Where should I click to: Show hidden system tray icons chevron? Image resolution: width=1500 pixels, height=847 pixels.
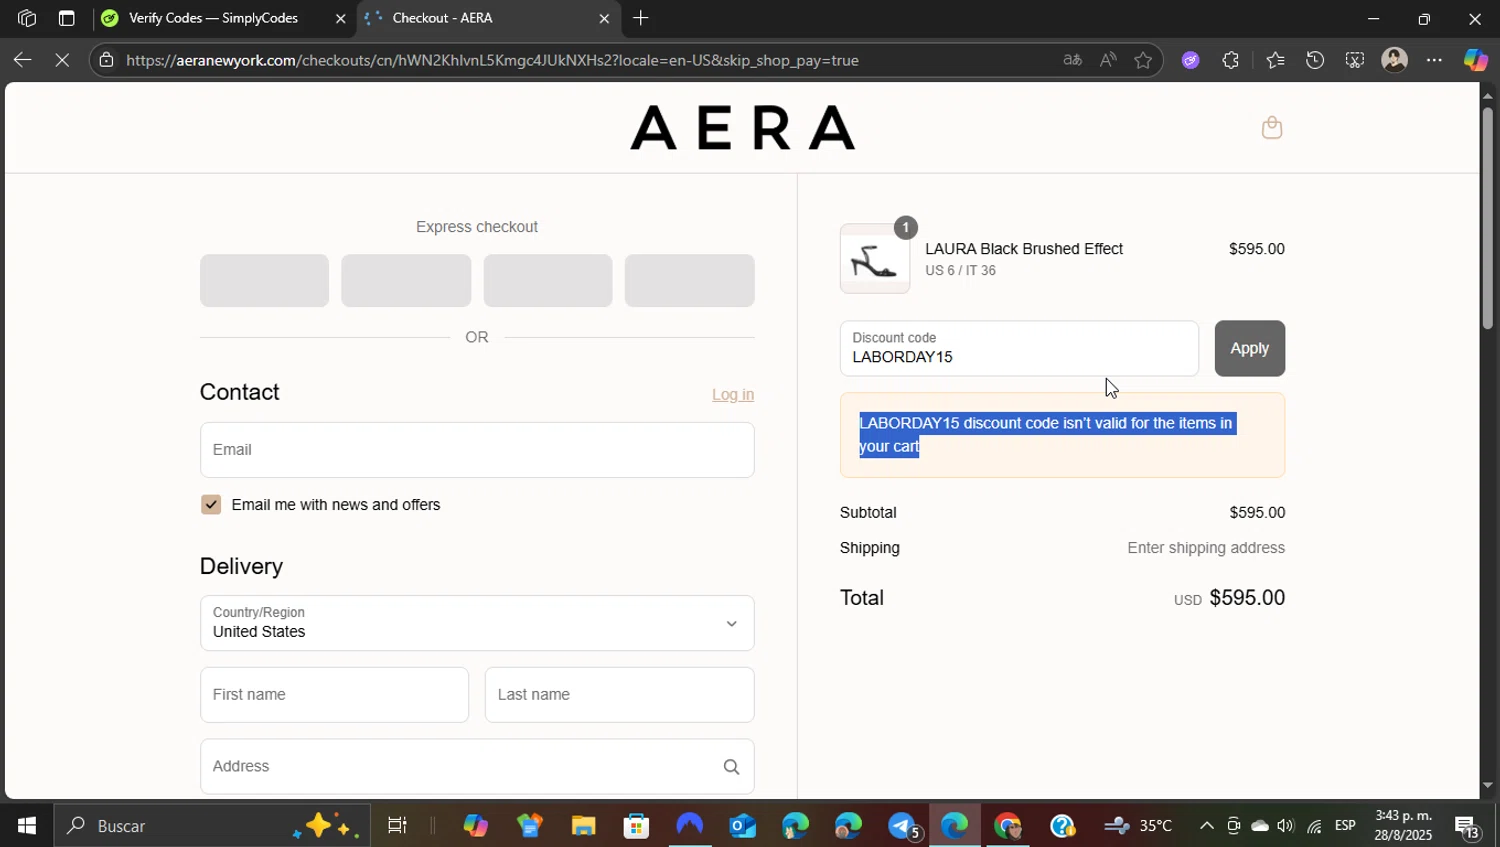click(1206, 826)
